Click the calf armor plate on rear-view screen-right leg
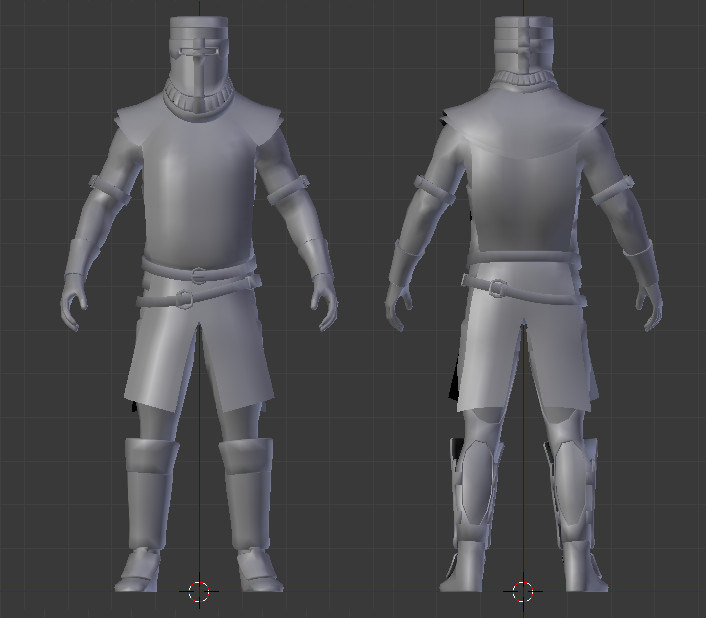Image resolution: width=706 pixels, height=618 pixels. pyautogui.click(x=570, y=482)
